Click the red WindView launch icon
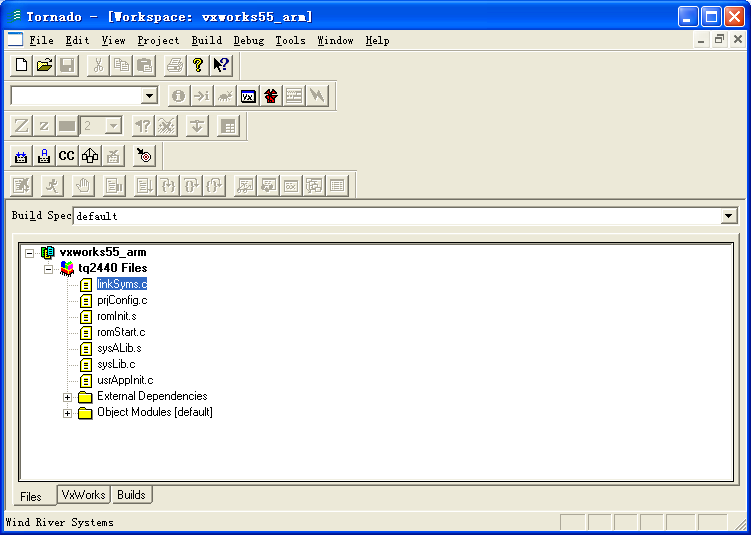751x535 pixels. point(271,96)
